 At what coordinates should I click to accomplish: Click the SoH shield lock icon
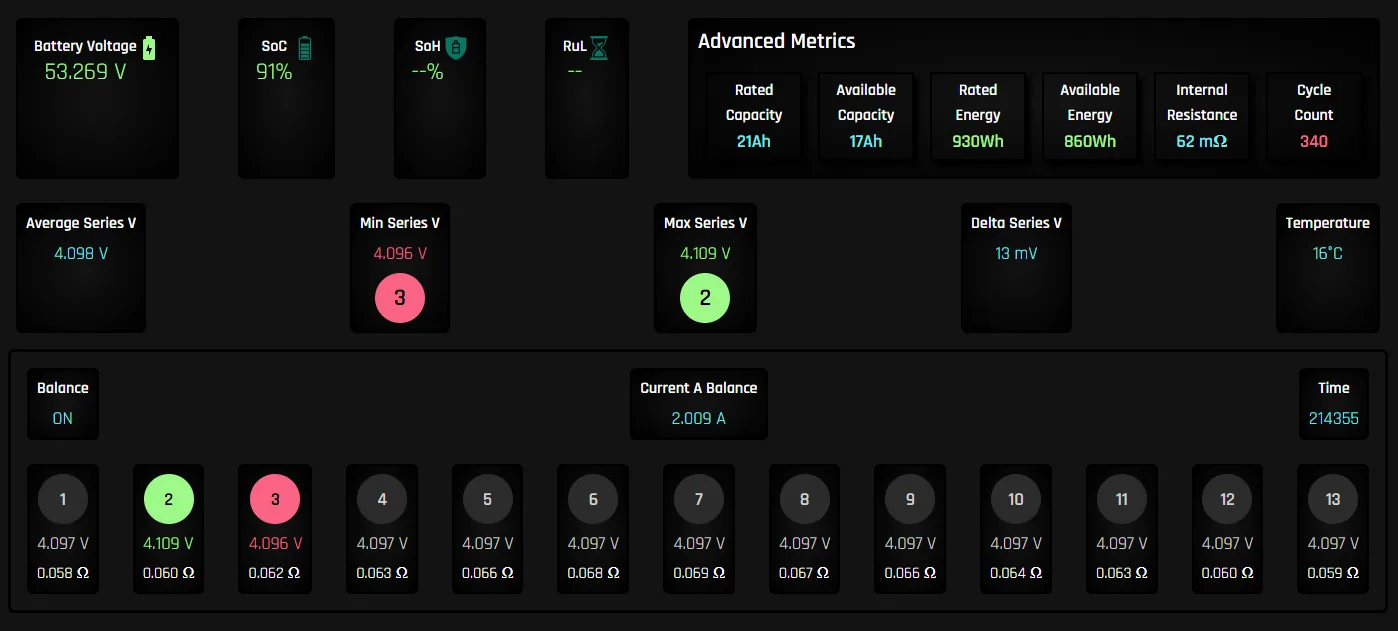pyautogui.click(x=456, y=47)
